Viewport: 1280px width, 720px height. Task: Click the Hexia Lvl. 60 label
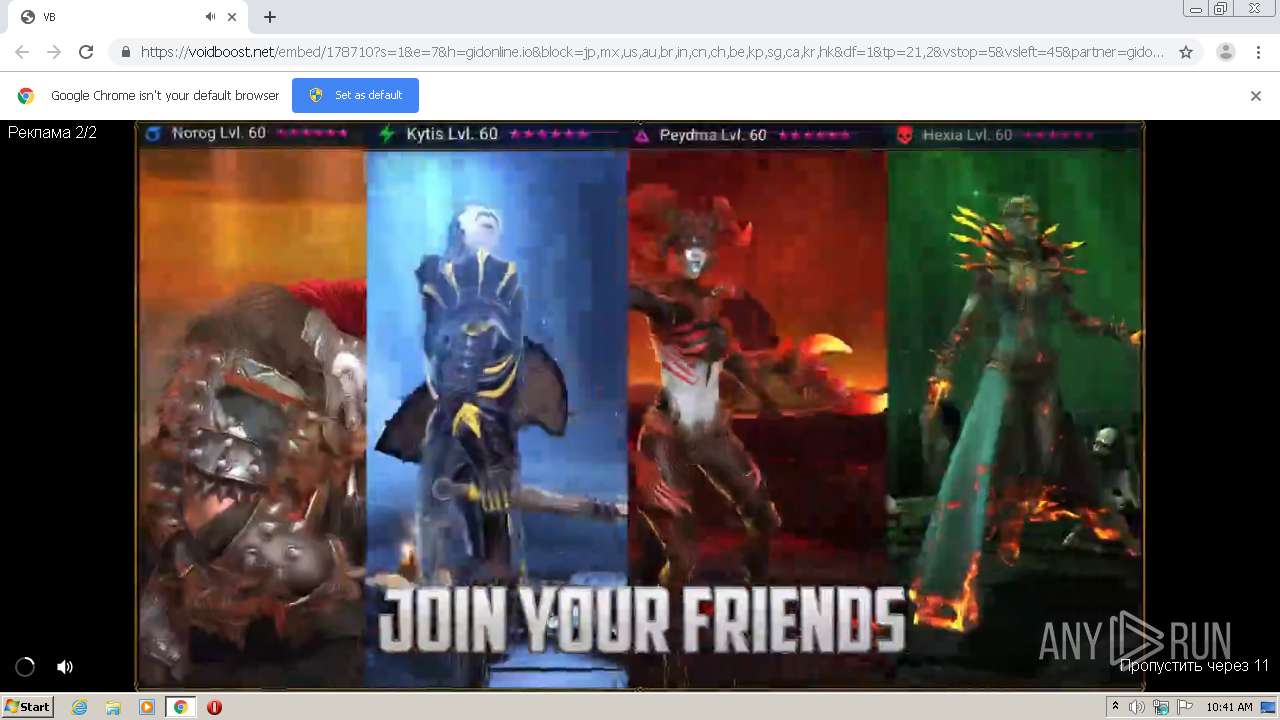click(x=967, y=135)
